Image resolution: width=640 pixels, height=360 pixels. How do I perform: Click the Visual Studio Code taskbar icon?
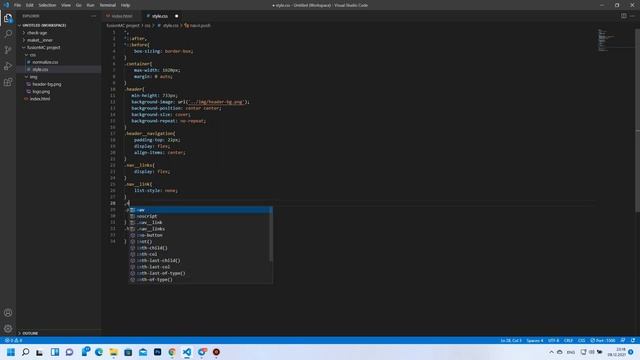click(187, 352)
